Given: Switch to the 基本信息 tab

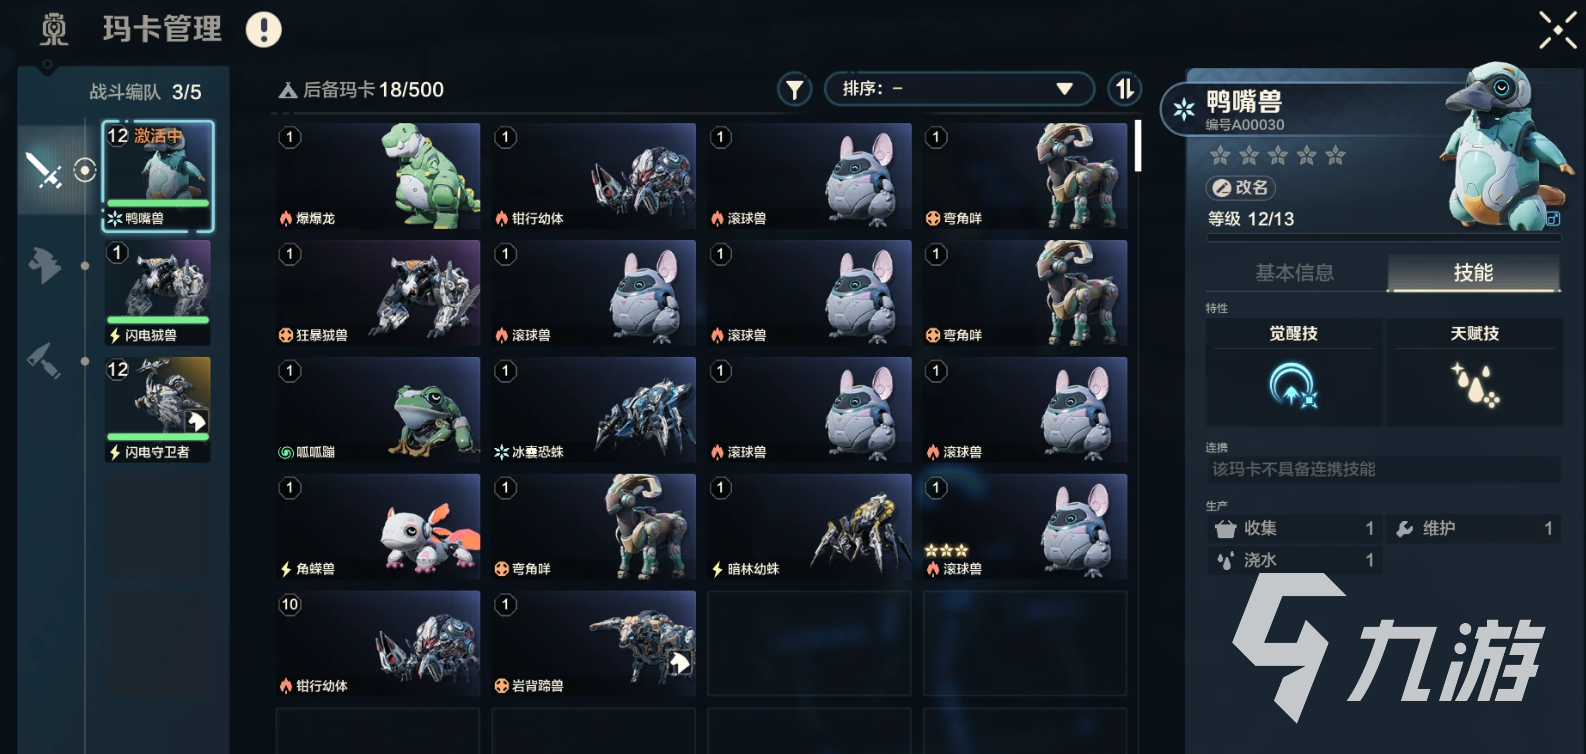Looking at the screenshot, I should click(x=1295, y=272).
